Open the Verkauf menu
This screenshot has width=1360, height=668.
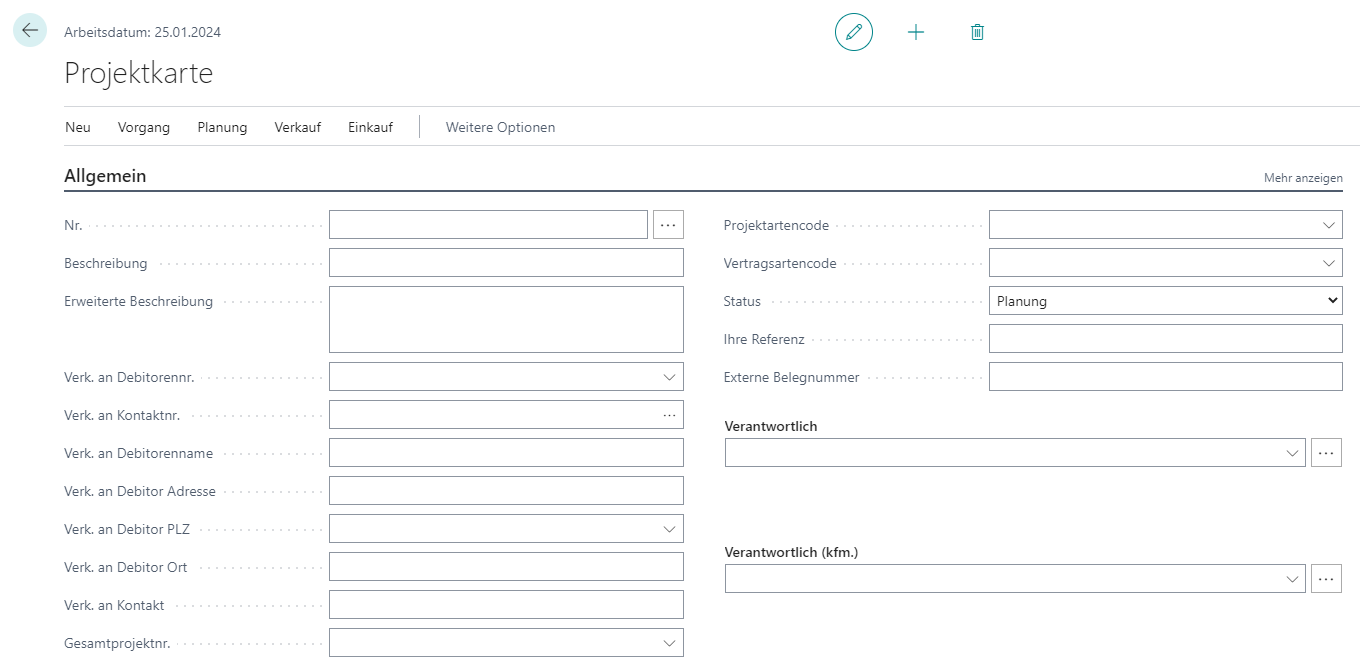point(298,127)
